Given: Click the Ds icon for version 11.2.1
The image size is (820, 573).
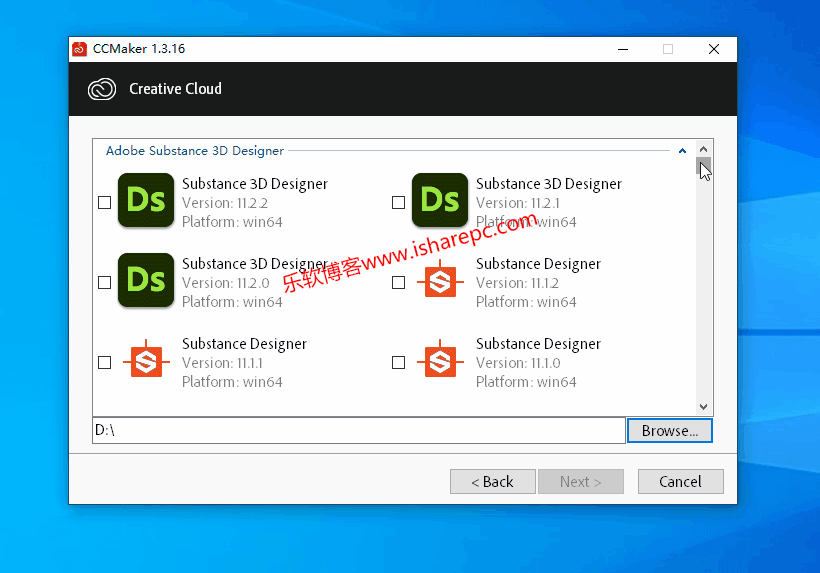Looking at the screenshot, I should pos(440,200).
